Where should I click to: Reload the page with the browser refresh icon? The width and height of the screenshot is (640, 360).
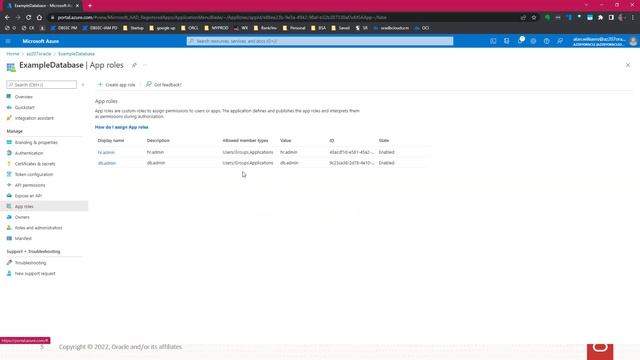tap(29, 18)
